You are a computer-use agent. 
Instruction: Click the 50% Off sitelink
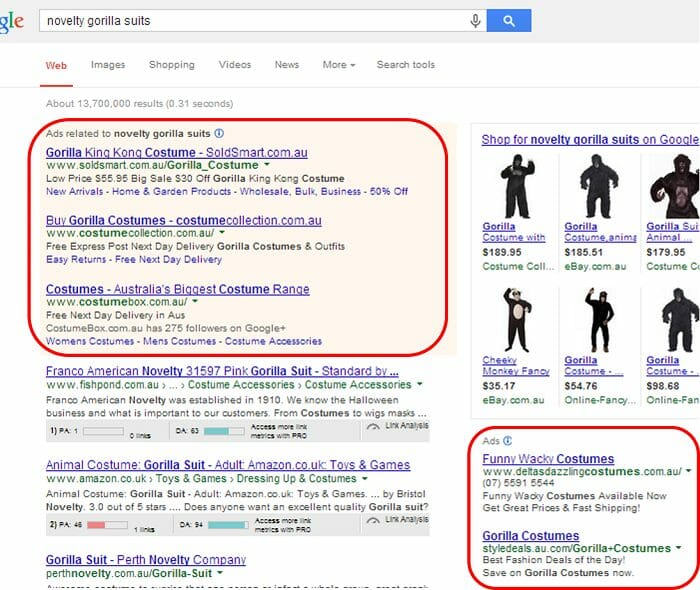click(389, 191)
